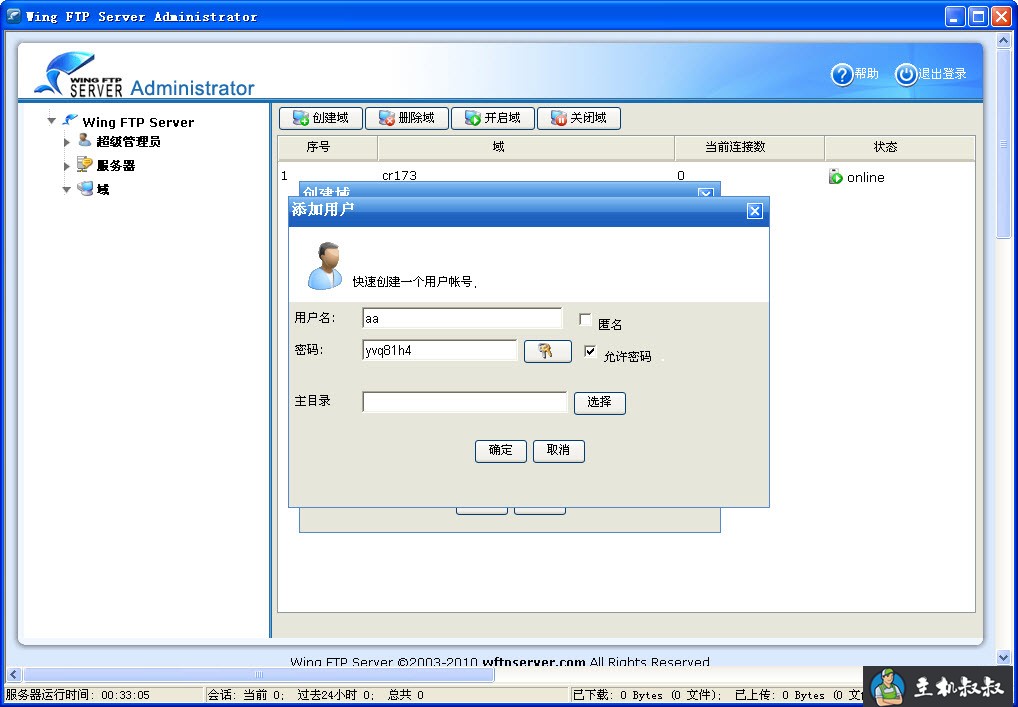The width and height of the screenshot is (1018, 707).
Task: Expand the 服务器 tree node
Action: (67, 166)
